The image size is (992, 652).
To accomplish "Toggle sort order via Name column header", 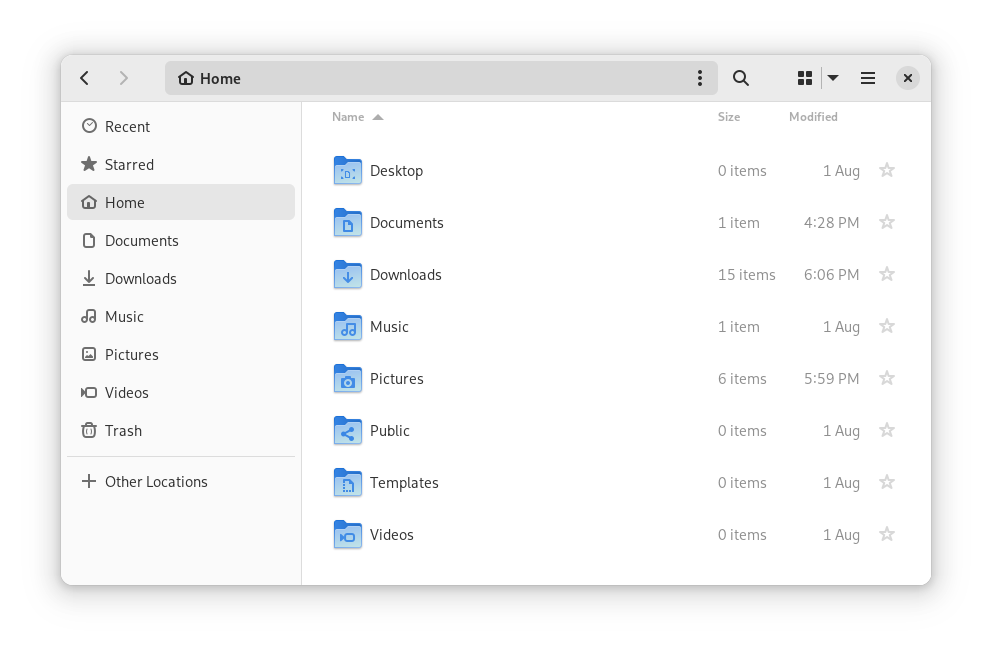I will tap(349, 117).
